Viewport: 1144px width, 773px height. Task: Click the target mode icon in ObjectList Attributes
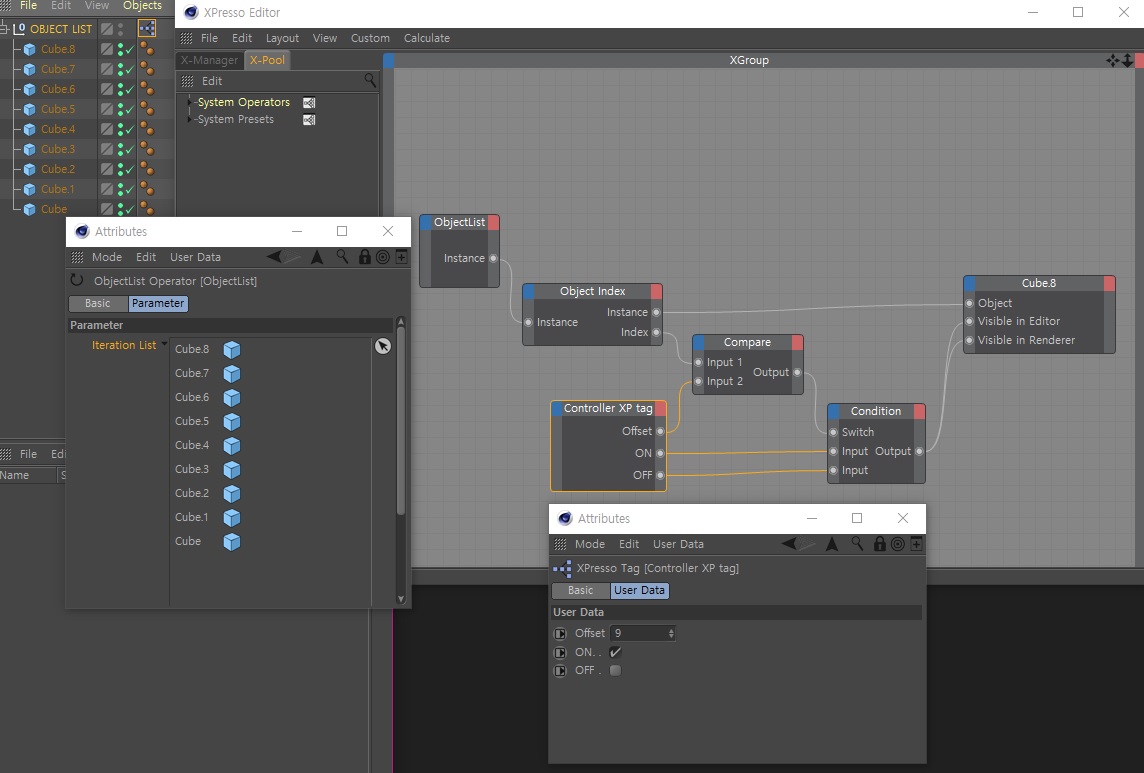pos(382,257)
